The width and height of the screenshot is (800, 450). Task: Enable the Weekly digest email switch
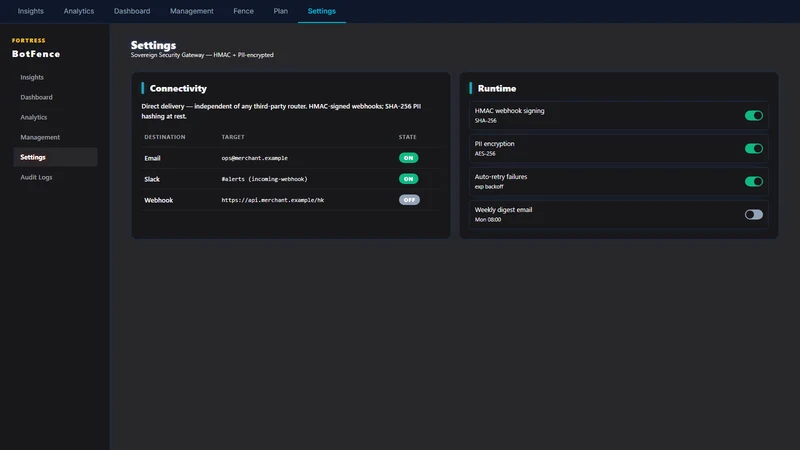coord(754,214)
